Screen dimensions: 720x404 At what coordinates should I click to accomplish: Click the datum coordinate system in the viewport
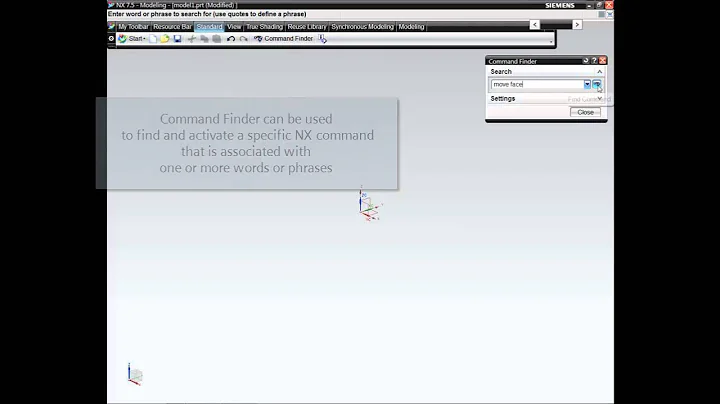coord(370,205)
